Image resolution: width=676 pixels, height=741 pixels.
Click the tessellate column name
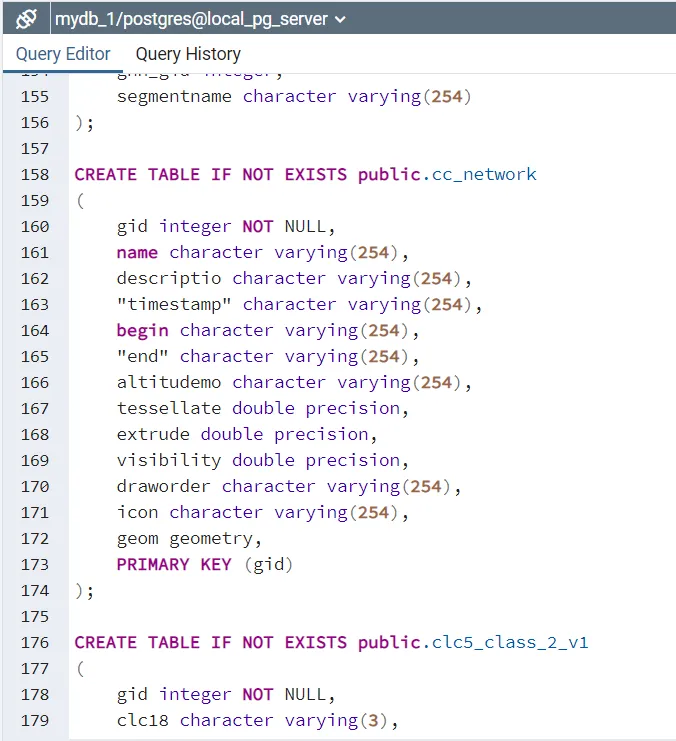[169, 408]
